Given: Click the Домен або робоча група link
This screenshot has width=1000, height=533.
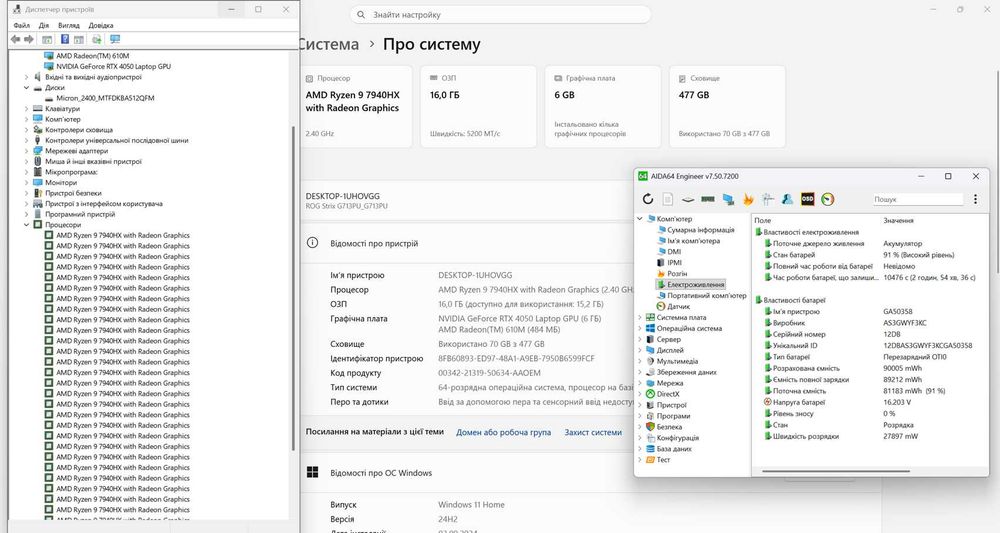Looking at the screenshot, I should tap(503, 432).
